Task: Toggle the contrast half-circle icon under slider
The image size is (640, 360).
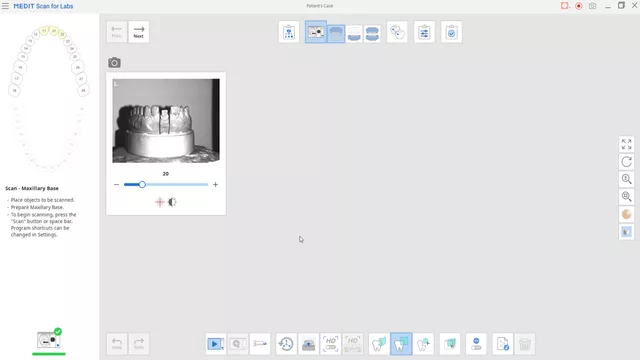Action: coord(172,202)
